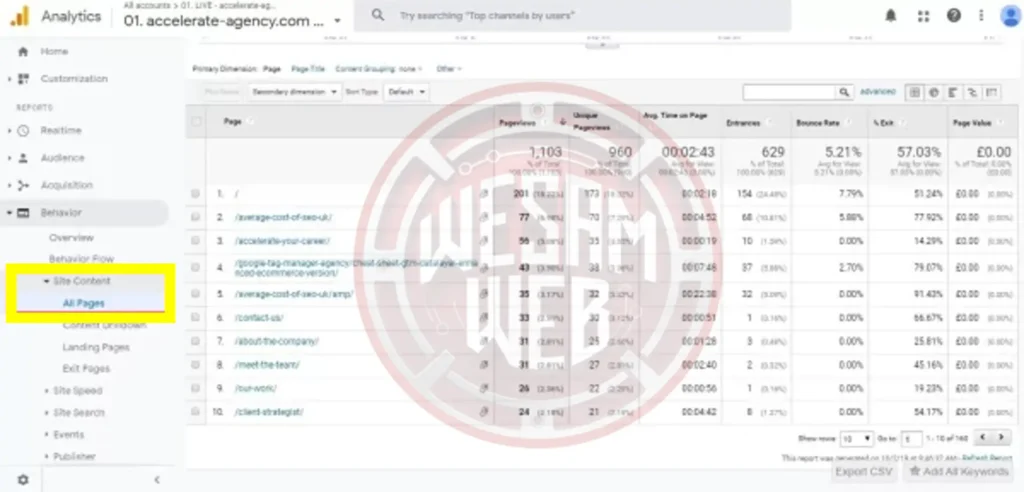Select the data table view icon
Viewport: 1024px width, 492px height.
coord(913,92)
